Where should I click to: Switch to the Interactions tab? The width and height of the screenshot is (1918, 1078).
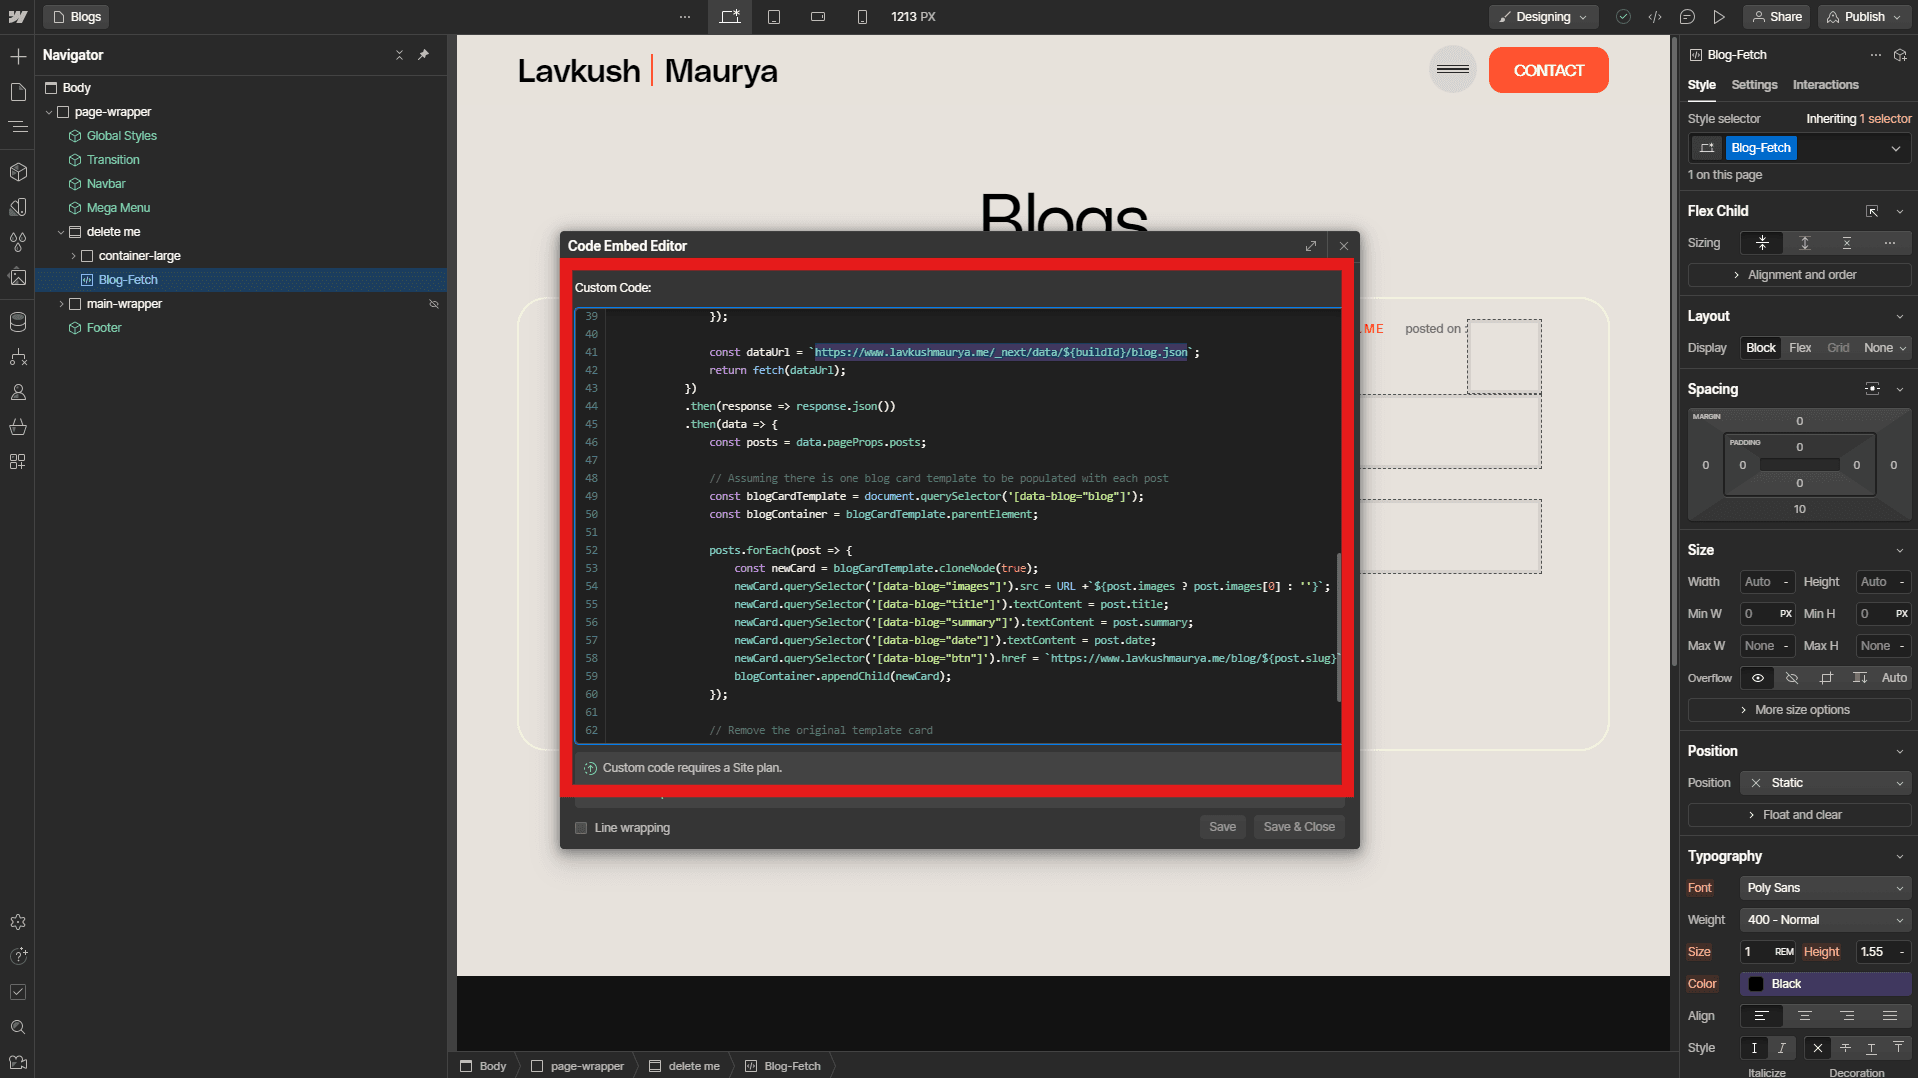[1825, 85]
